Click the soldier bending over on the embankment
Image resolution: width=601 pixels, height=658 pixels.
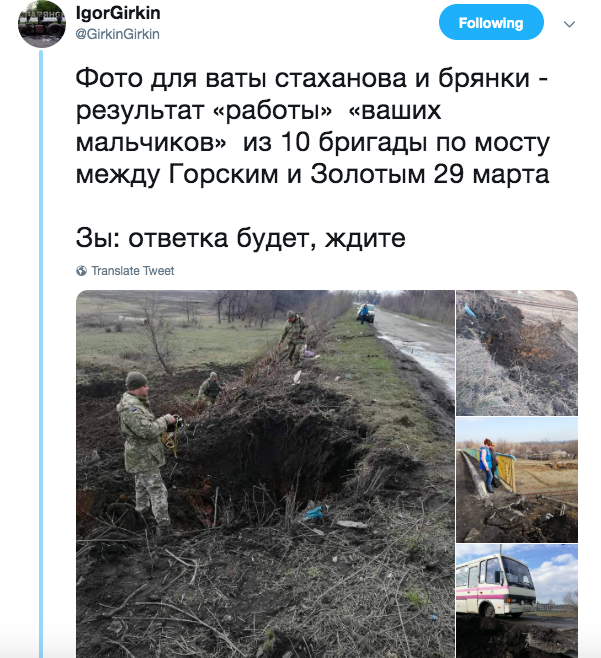(x=293, y=336)
